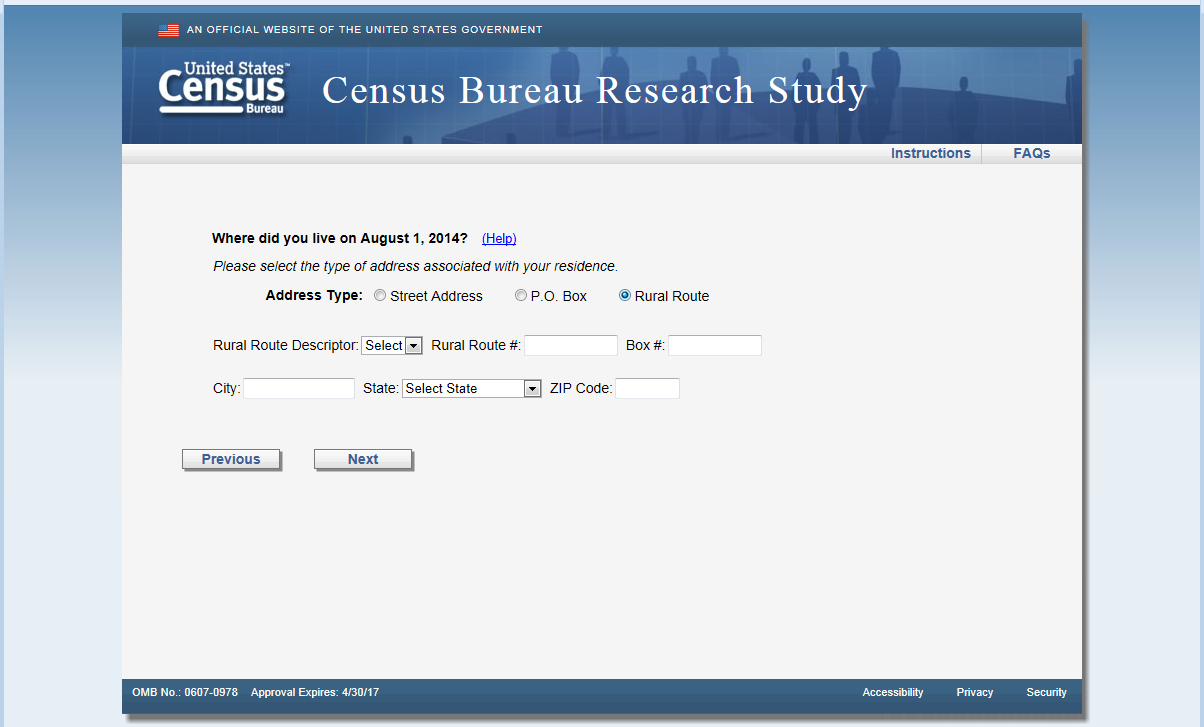This screenshot has height=727, width=1204.
Task: Click into the City text field
Action: point(299,389)
